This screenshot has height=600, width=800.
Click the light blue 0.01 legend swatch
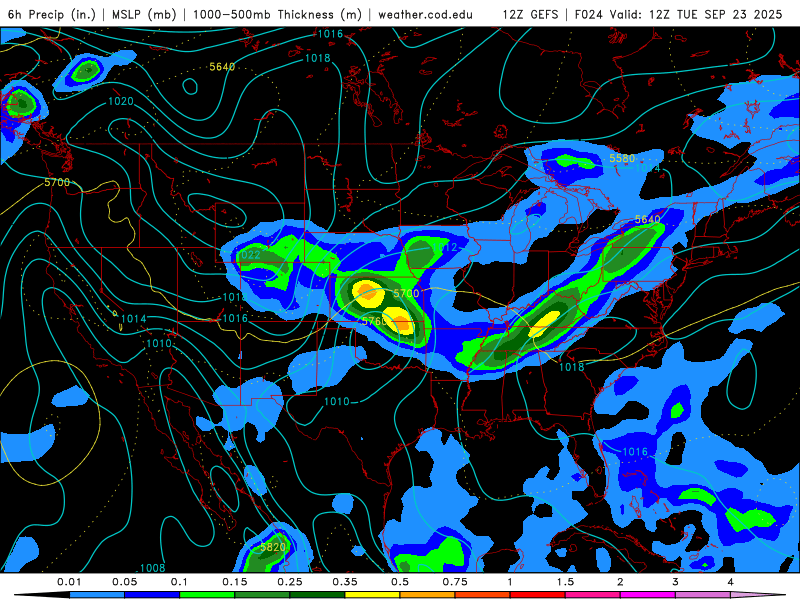tap(97, 595)
